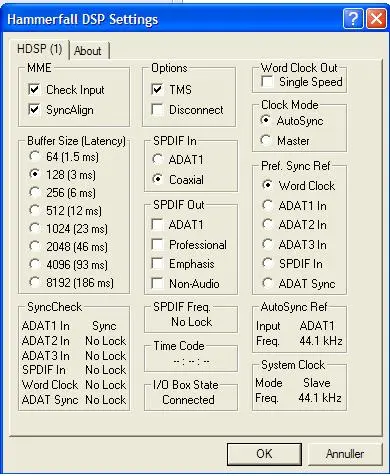Click AutoSync Ref Freq. 44.1 kHz value
The height and width of the screenshot is (476, 390).
point(321,341)
